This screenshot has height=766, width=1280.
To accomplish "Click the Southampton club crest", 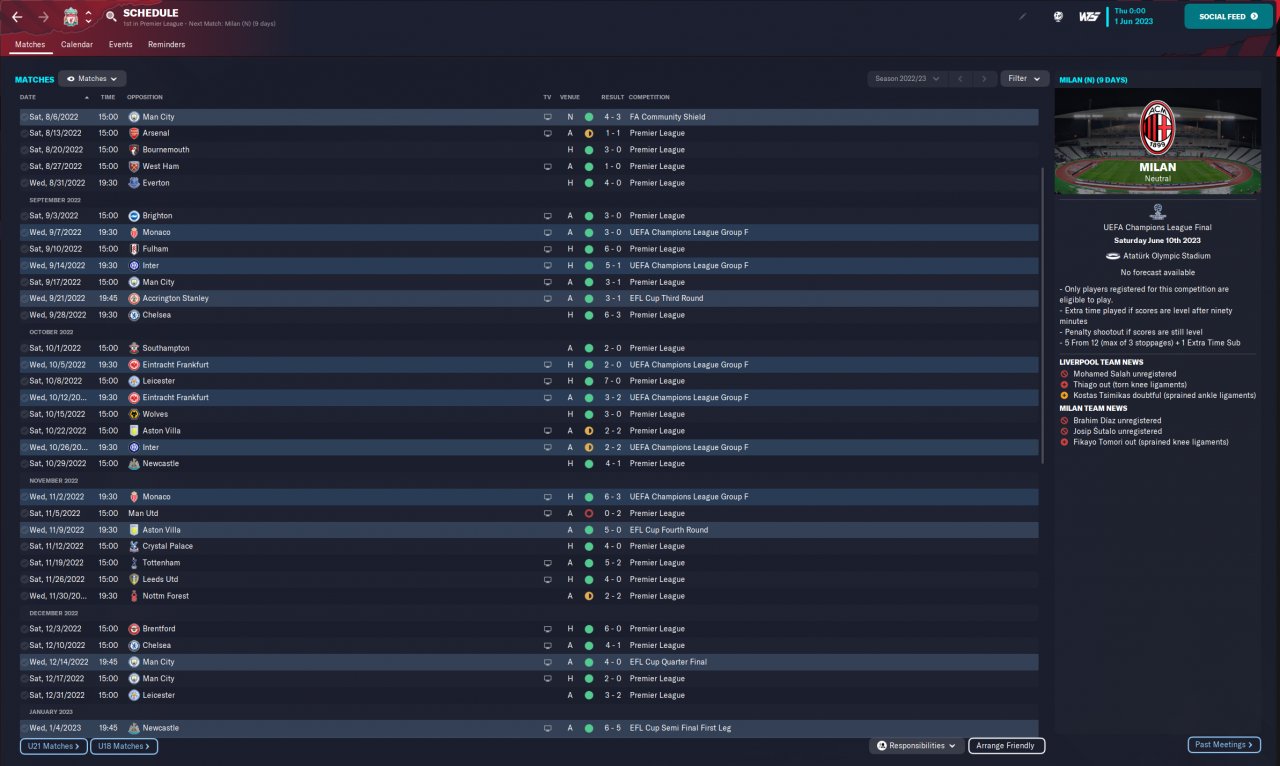I will [134, 348].
